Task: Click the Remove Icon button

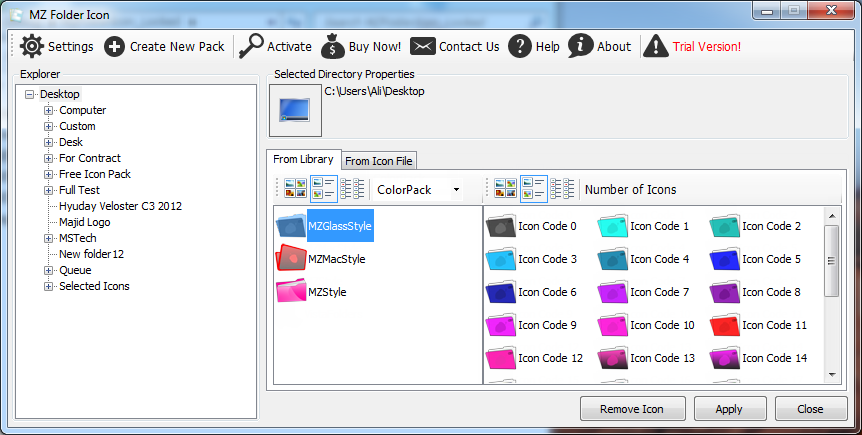Action: pyautogui.click(x=632, y=409)
